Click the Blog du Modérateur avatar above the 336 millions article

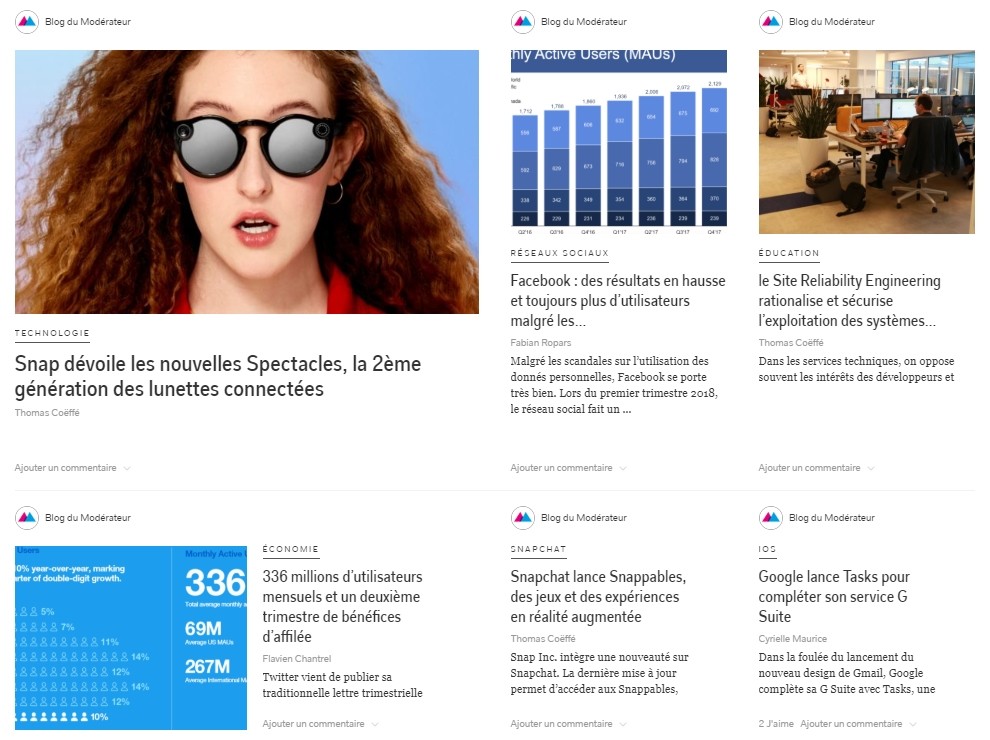point(27,518)
